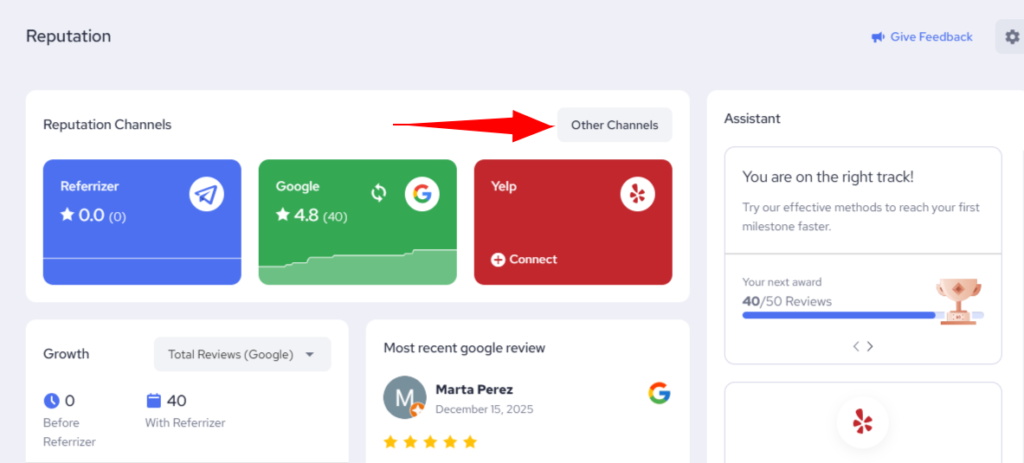Viewport: 1024px width, 463px height.
Task: Click Marta Perez's avatar
Action: (403, 397)
